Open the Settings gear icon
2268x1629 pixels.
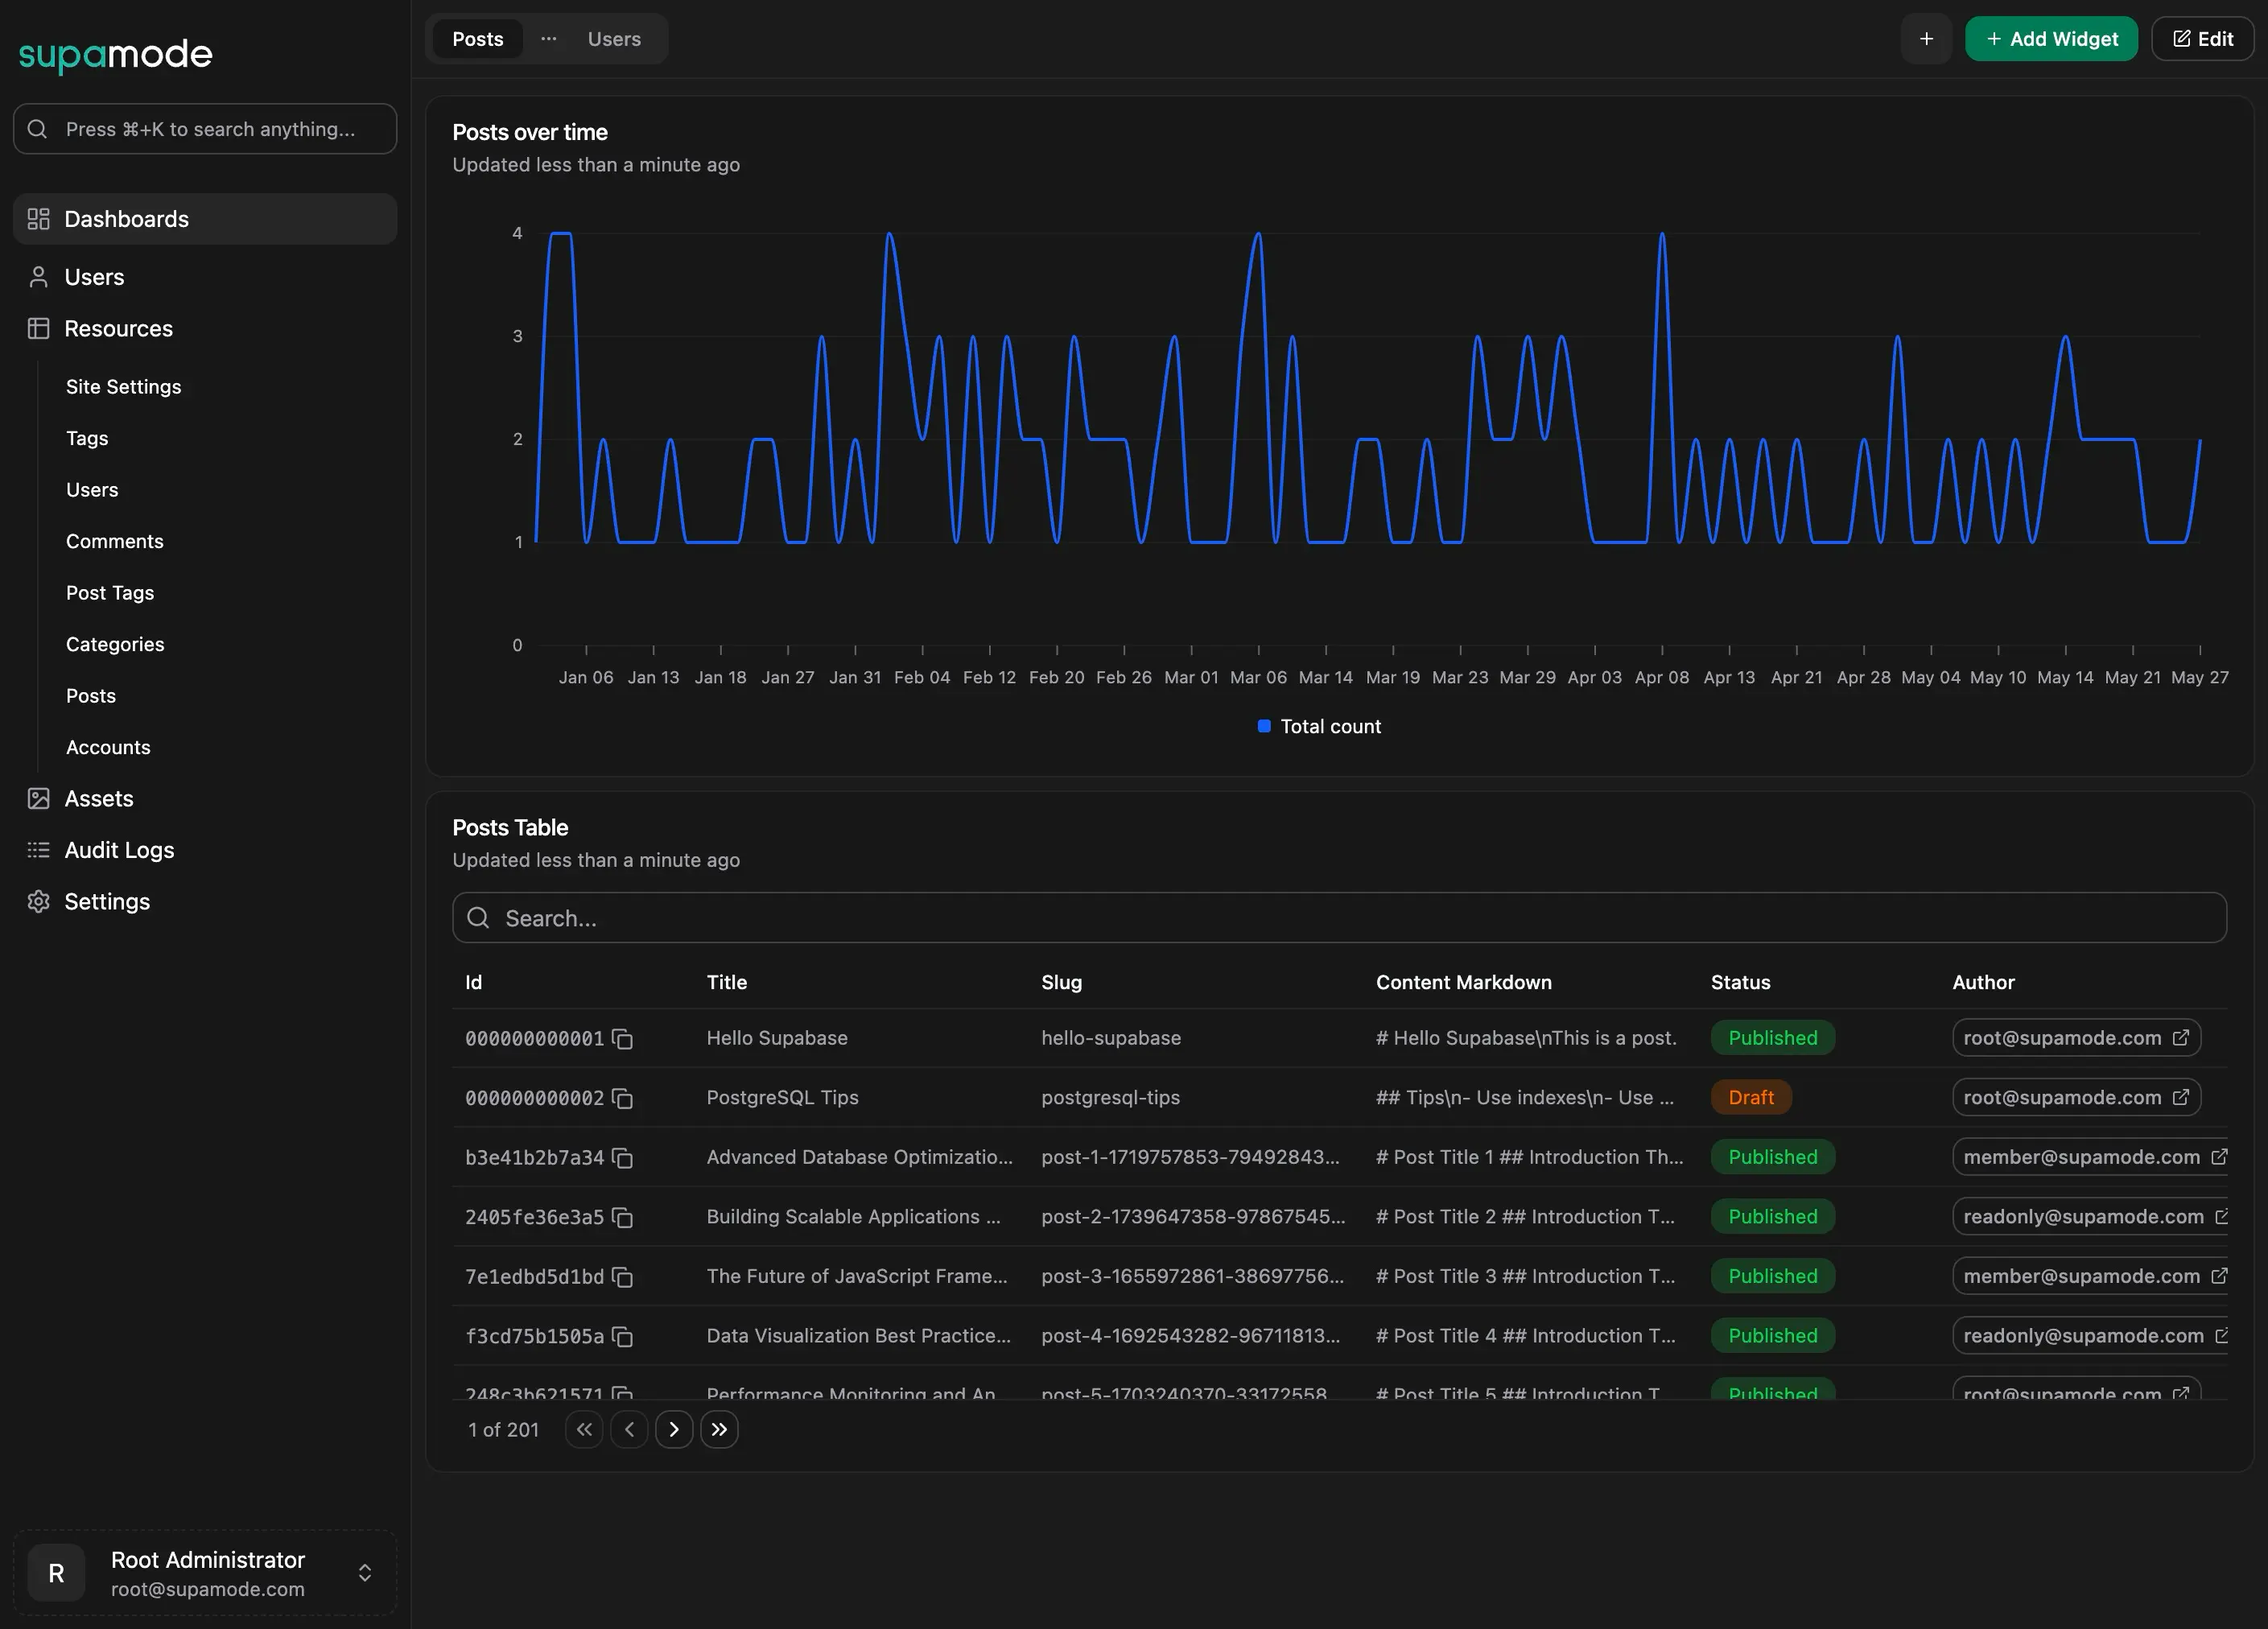coord(38,901)
